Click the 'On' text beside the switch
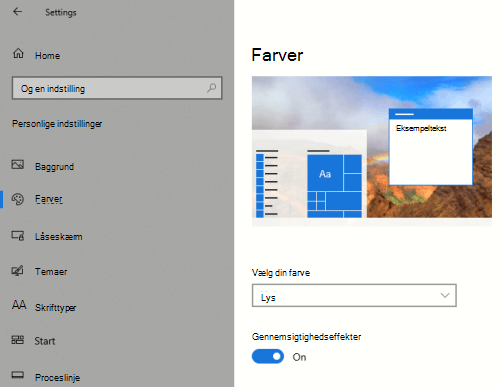This screenshot has height=387, width=500. coord(299,357)
